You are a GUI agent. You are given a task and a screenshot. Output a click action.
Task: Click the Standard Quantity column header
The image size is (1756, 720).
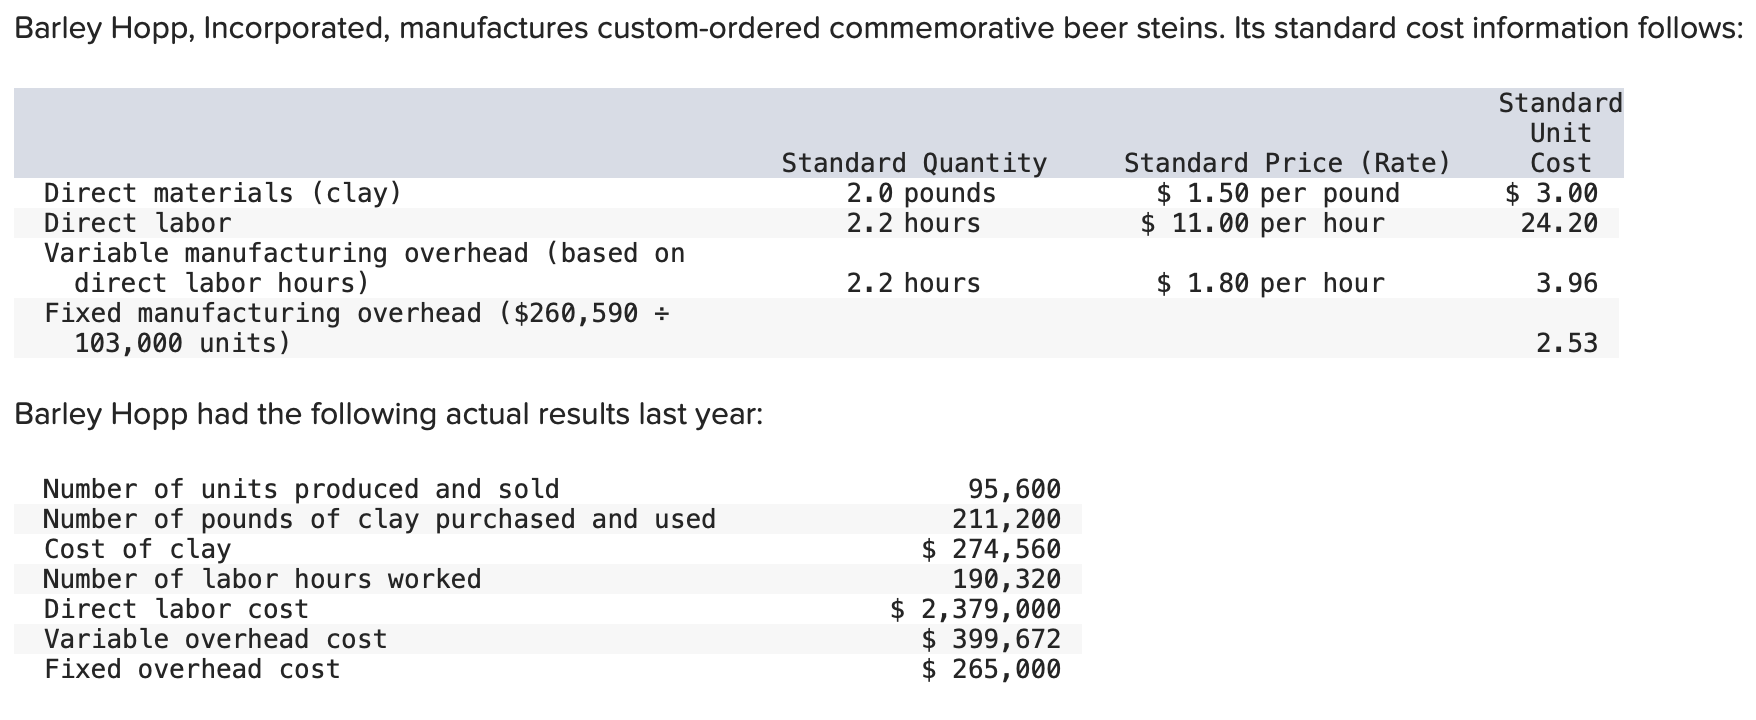tap(913, 163)
